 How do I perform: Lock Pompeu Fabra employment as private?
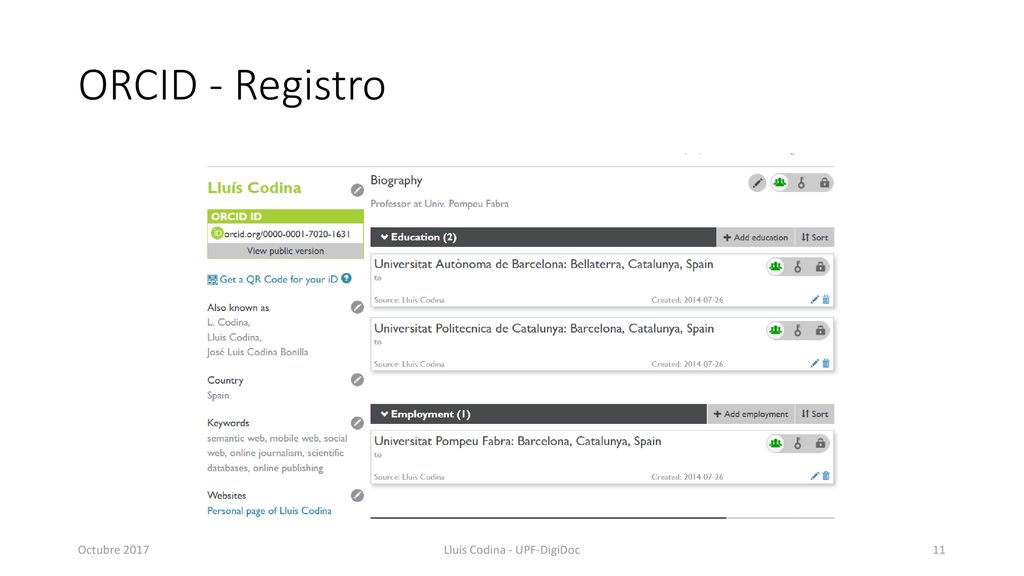[x=820, y=443]
